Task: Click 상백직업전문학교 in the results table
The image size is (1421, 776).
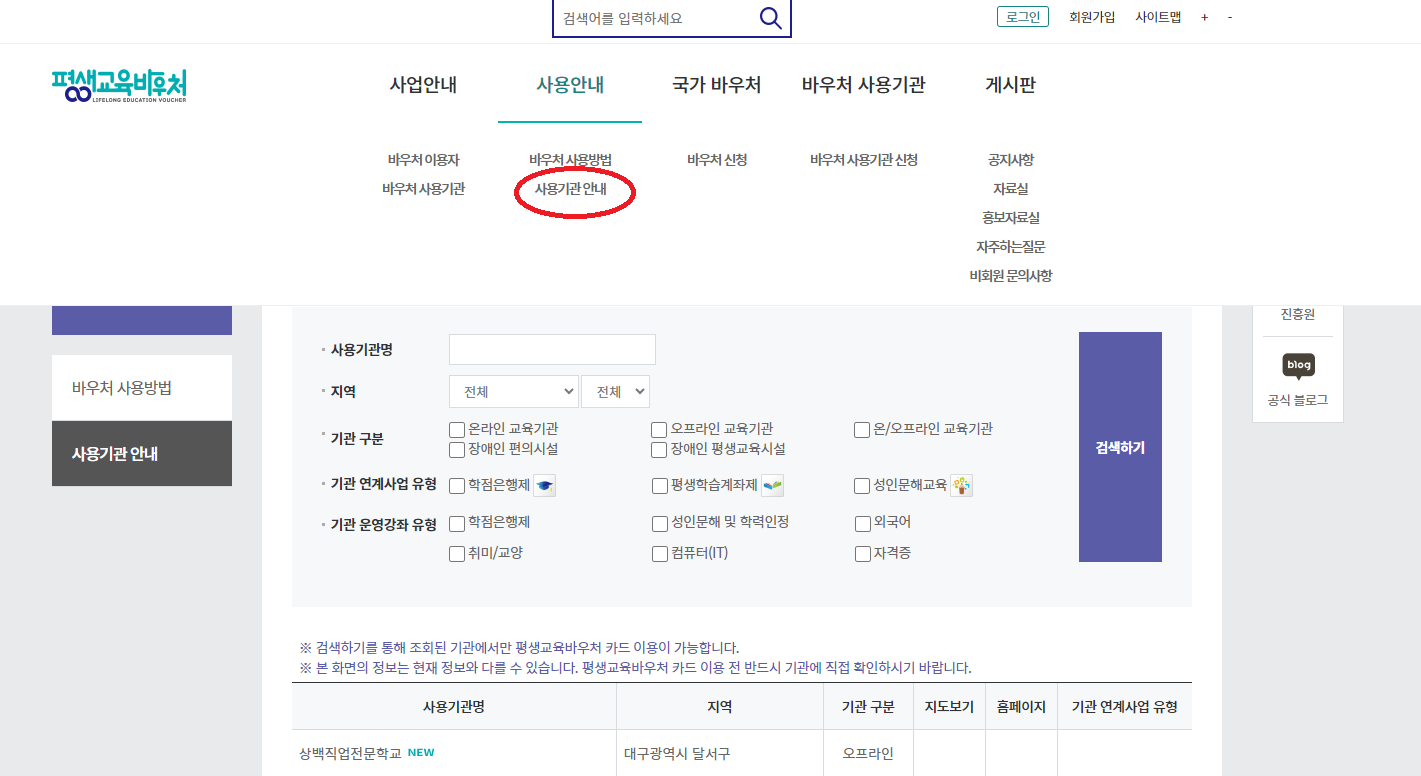Action: coord(350,754)
